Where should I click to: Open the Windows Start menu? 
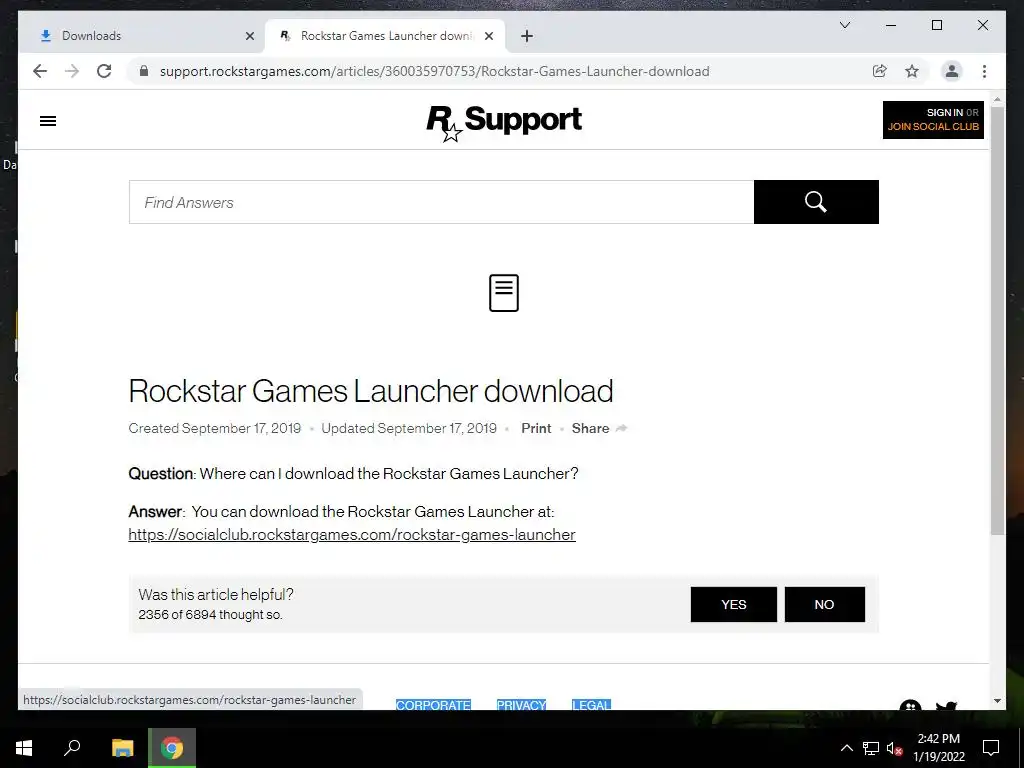pos(24,748)
